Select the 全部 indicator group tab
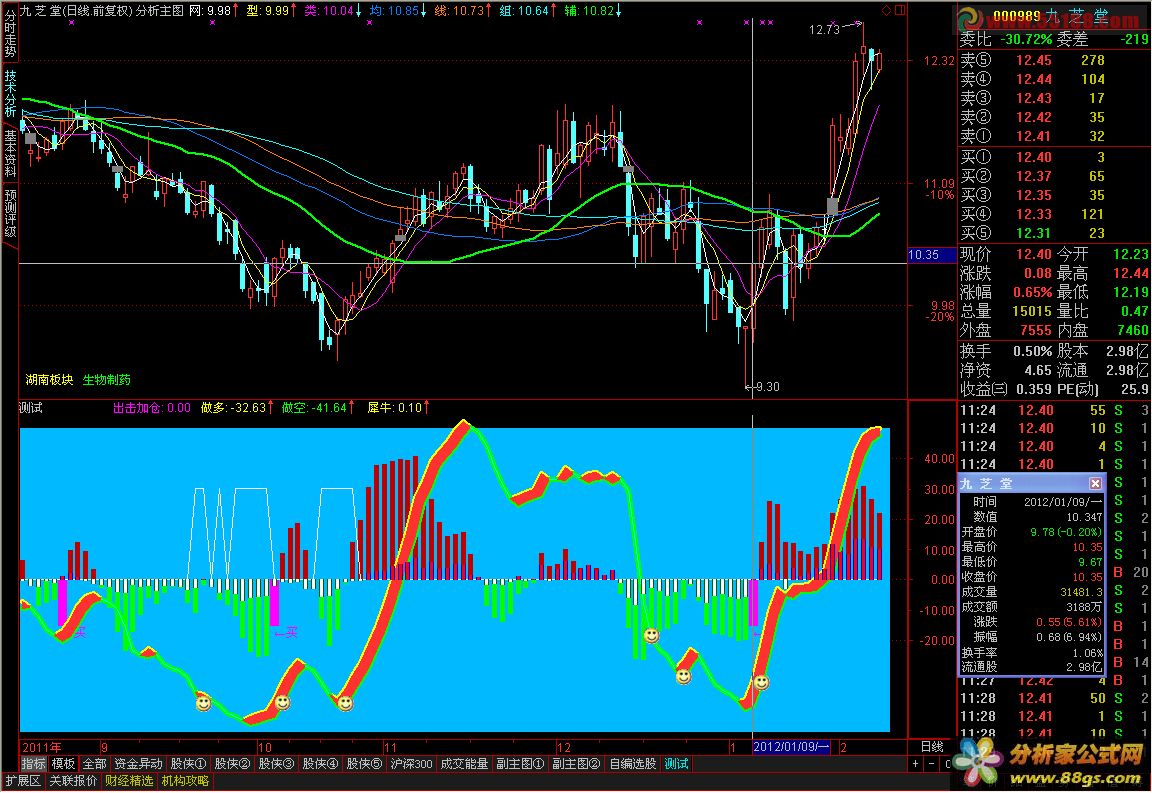The image size is (1152, 793). [x=94, y=764]
